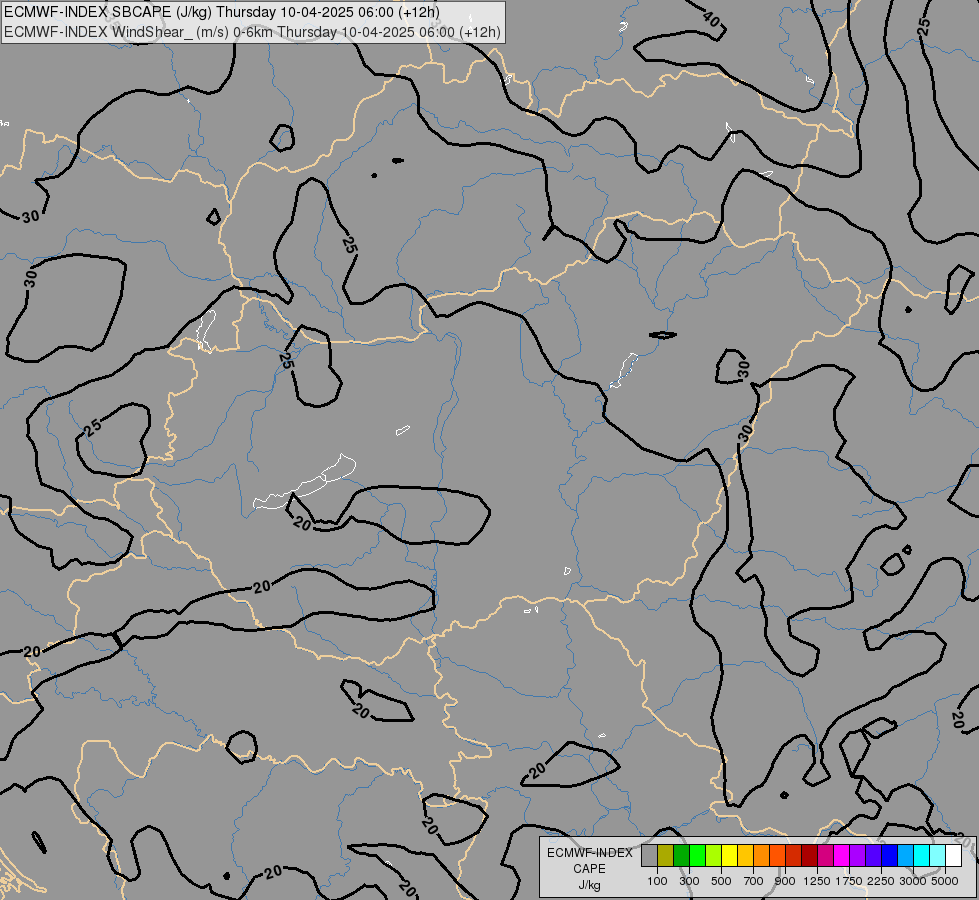The image size is (979, 900).
Task: Click the 5000 legend value
Action: pyautogui.click(x=945, y=881)
